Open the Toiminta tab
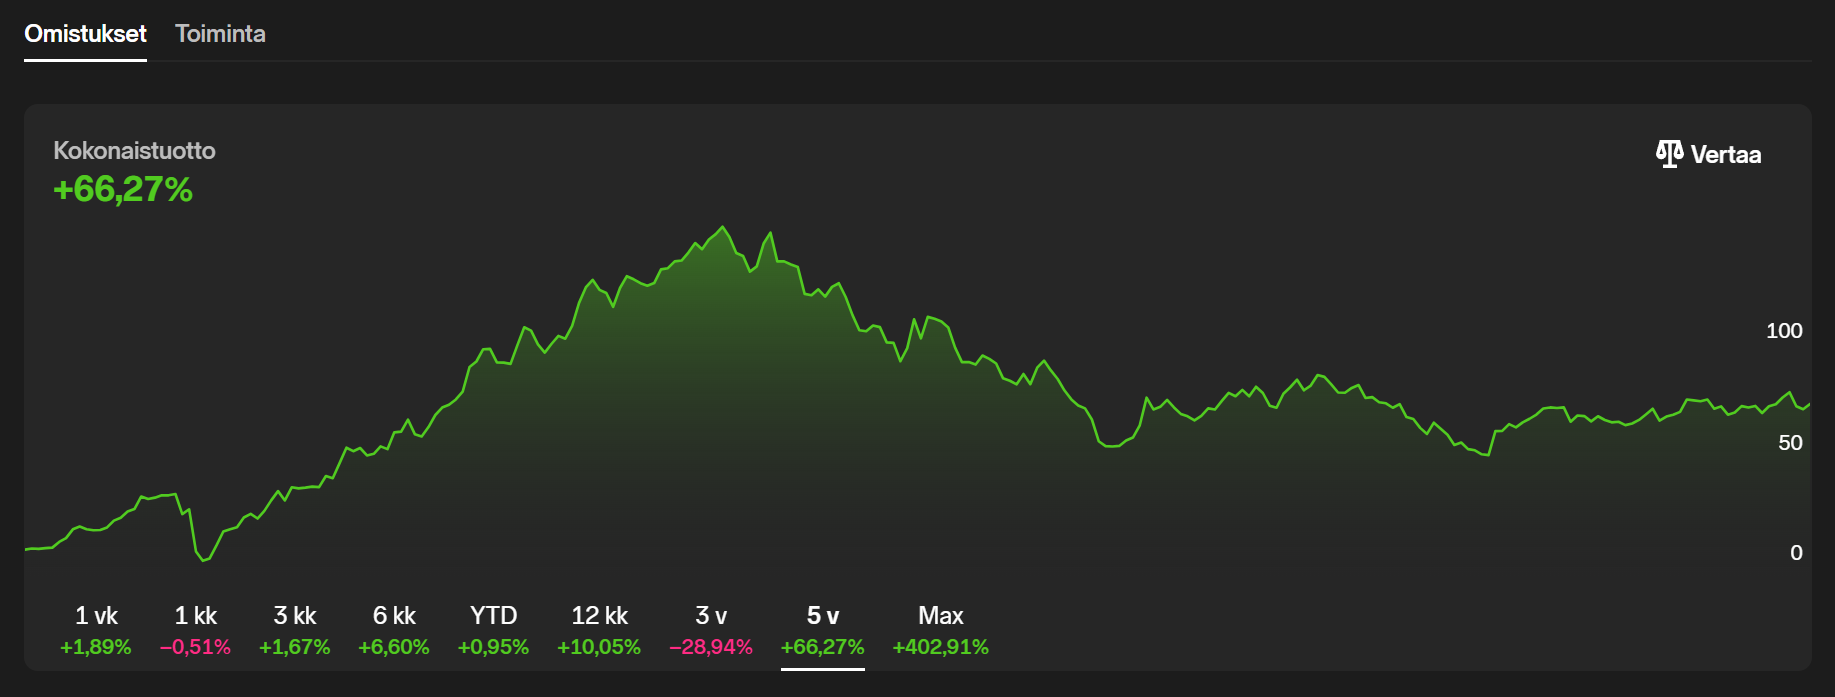Image resolution: width=1835 pixels, height=697 pixels. [x=220, y=34]
